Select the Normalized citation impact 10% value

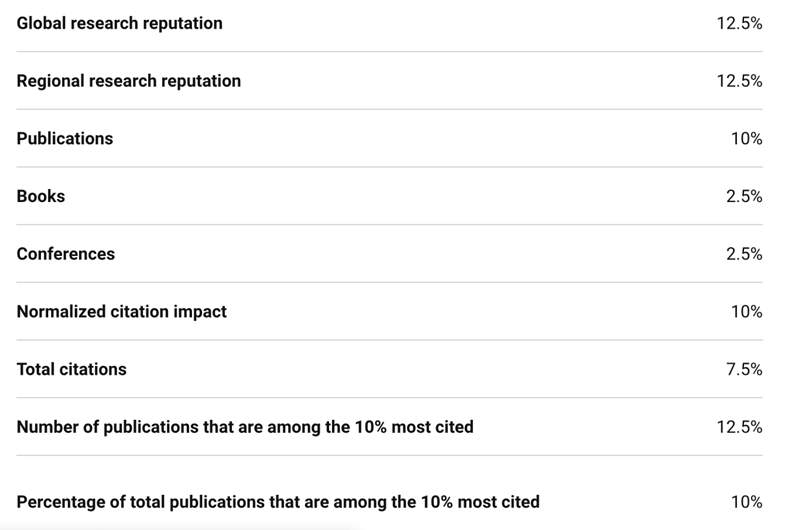click(746, 312)
